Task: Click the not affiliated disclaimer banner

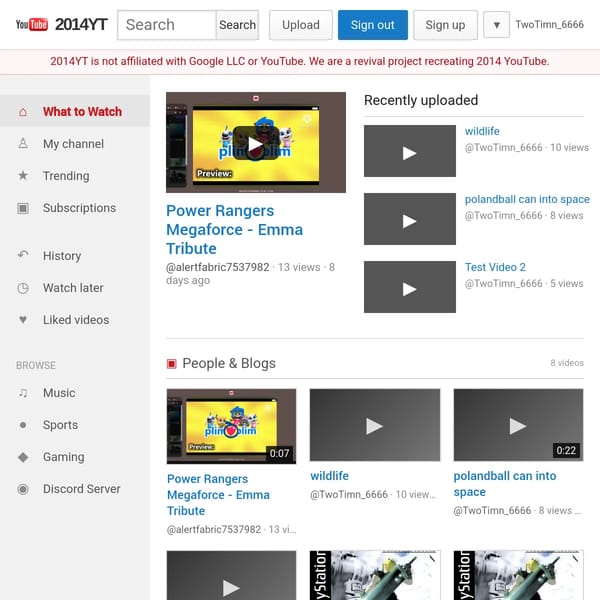Action: (300, 61)
